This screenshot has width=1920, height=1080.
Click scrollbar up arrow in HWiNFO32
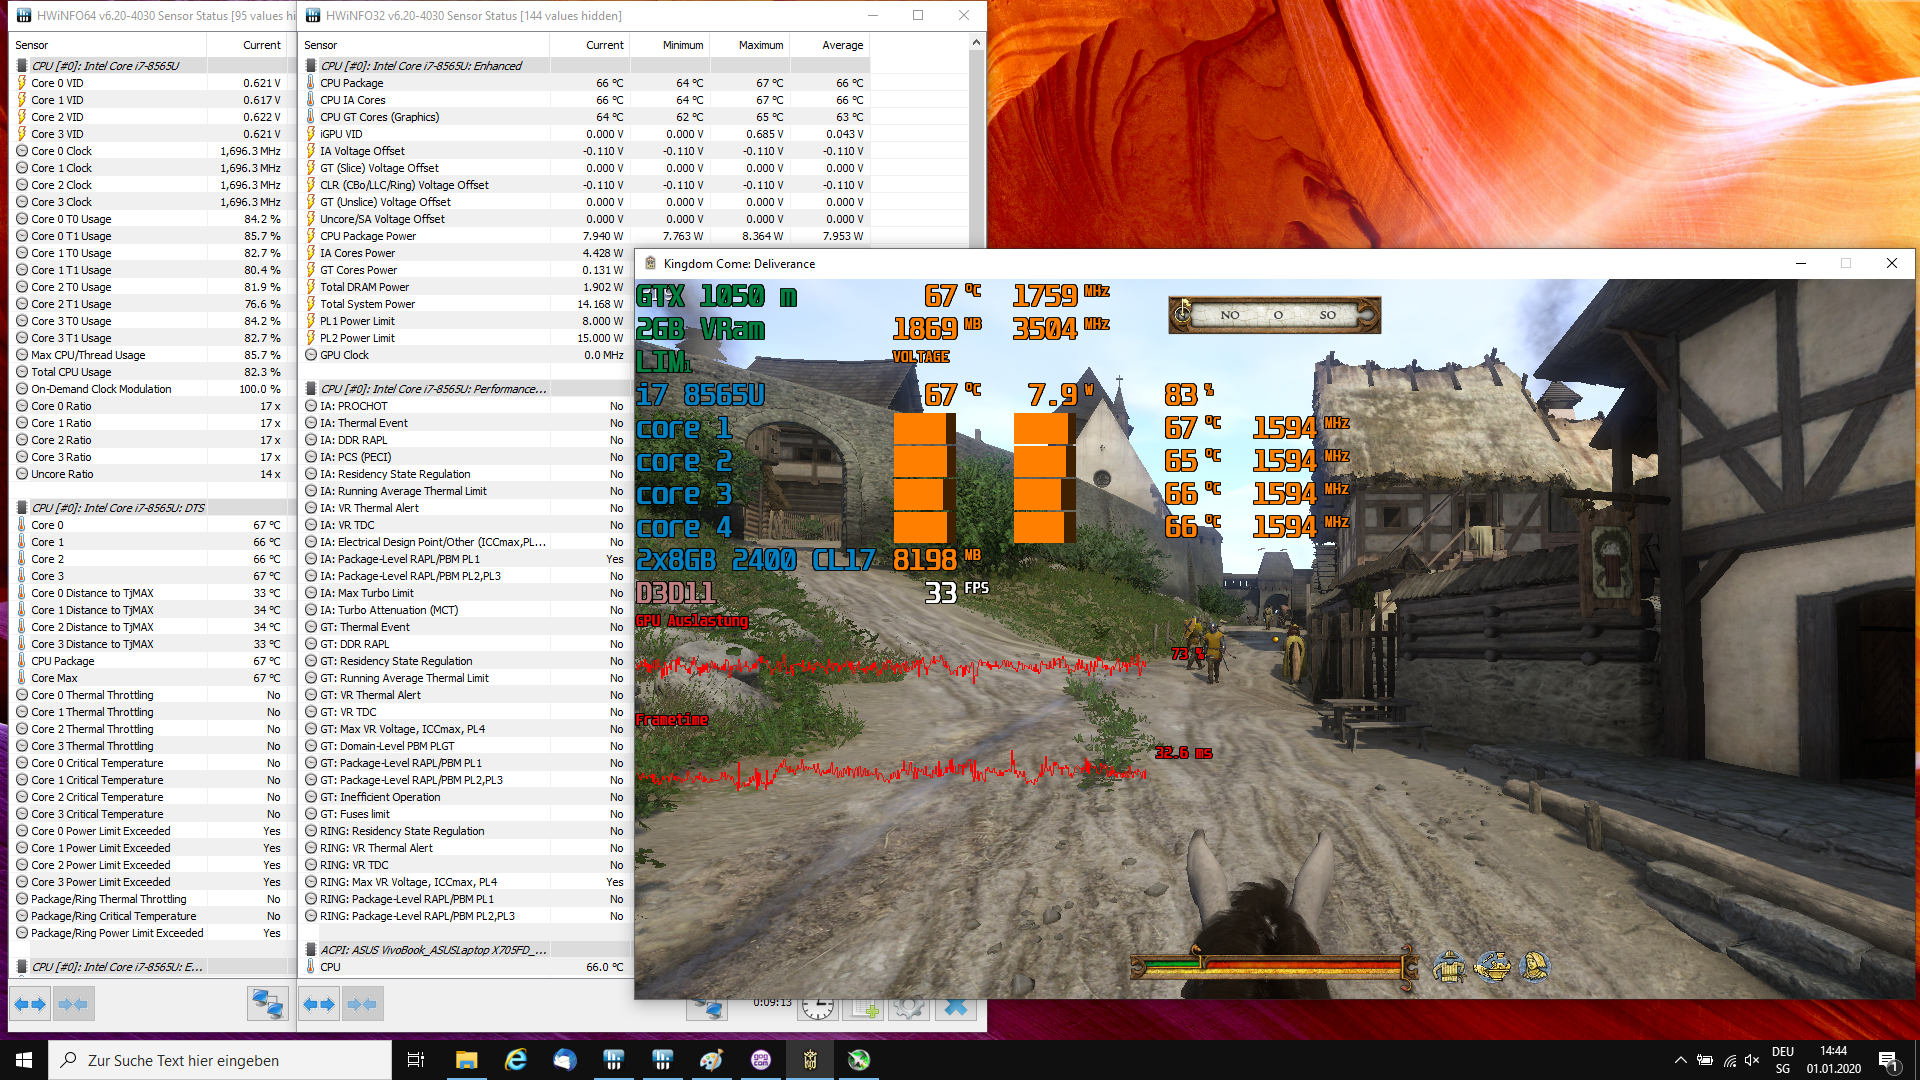(x=976, y=43)
